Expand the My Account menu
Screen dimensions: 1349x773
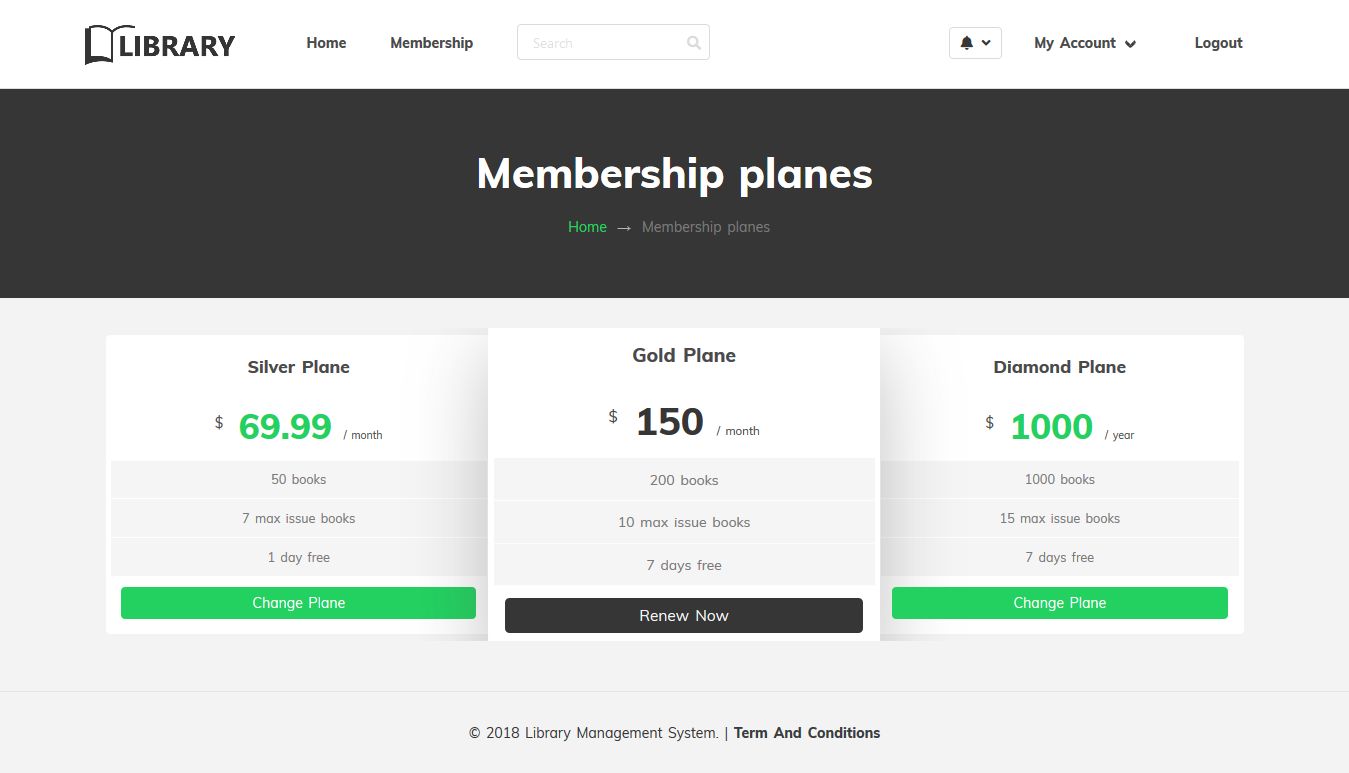coord(1085,43)
